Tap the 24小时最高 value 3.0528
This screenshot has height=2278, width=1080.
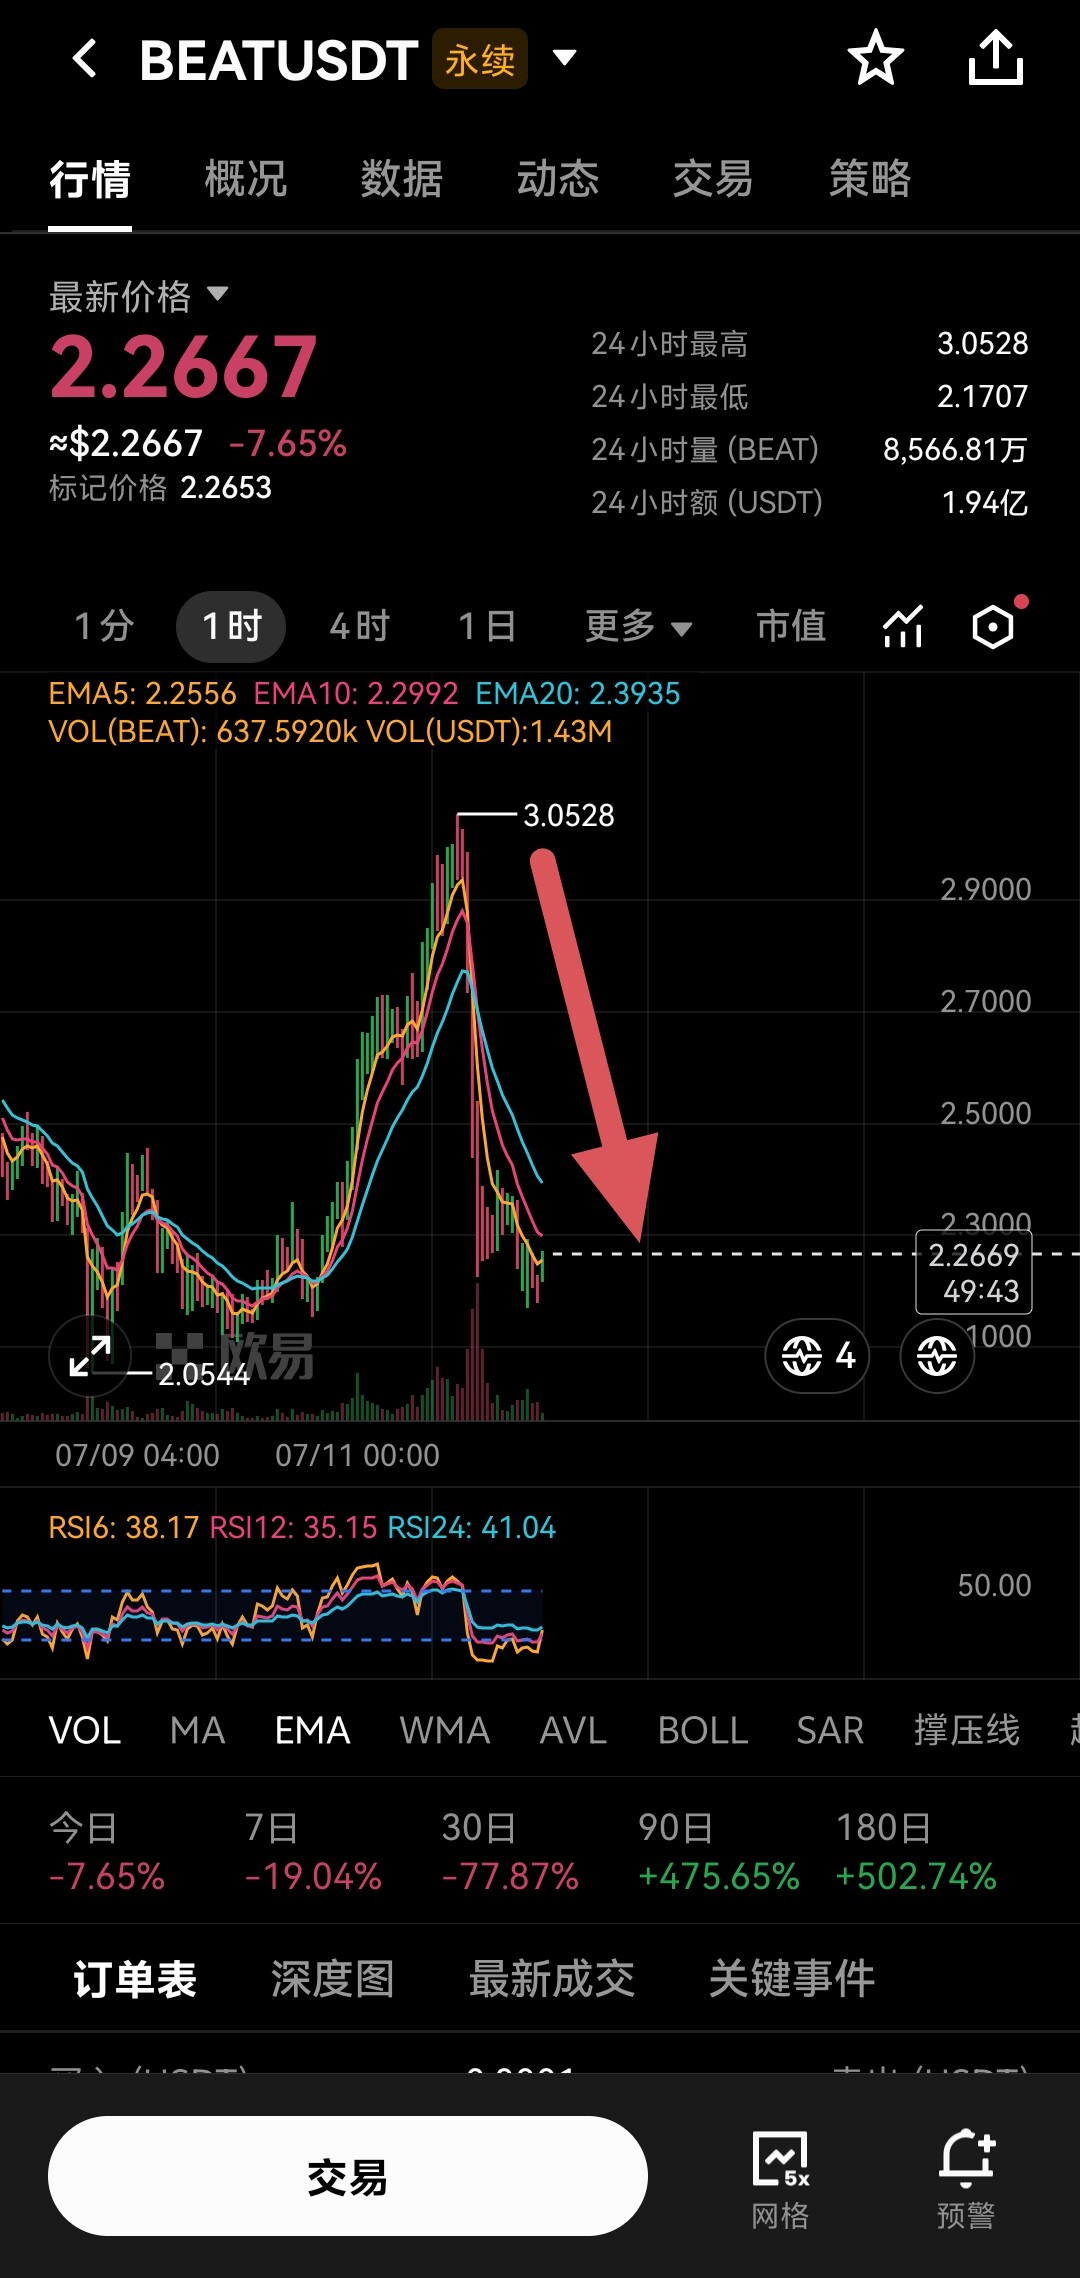click(x=982, y=344)
